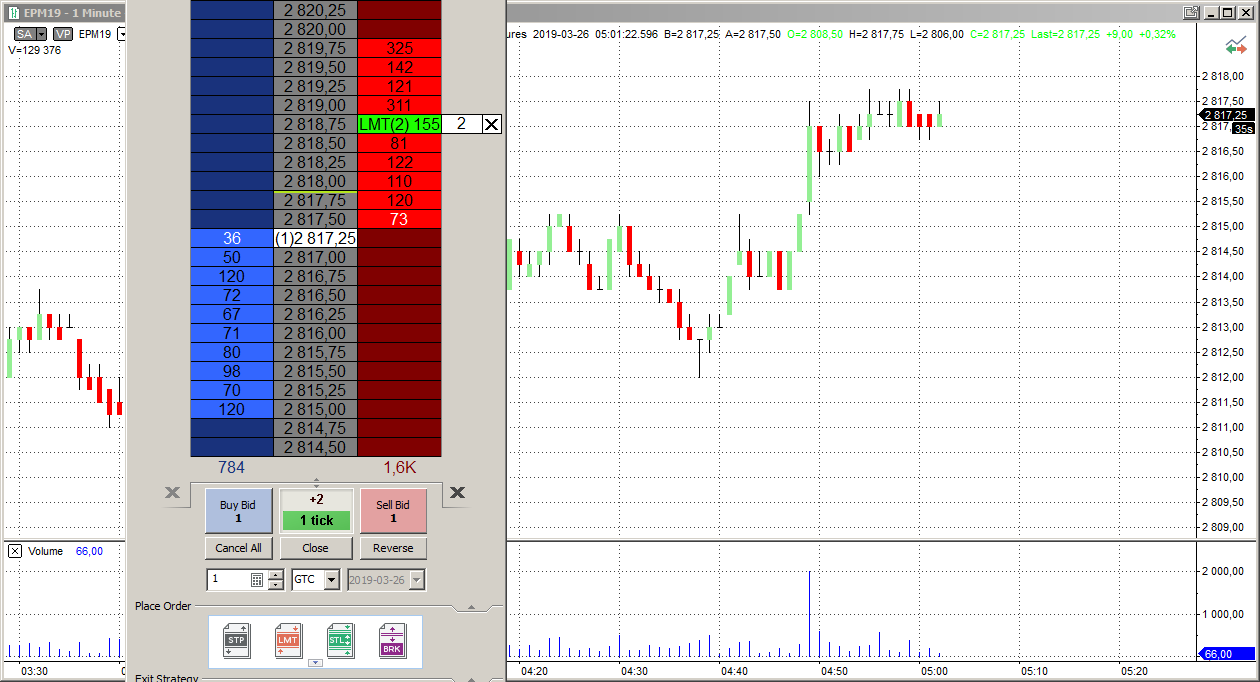Select the STL stop-limit order icon
1260x682 pixels.
tap(340, 640)
